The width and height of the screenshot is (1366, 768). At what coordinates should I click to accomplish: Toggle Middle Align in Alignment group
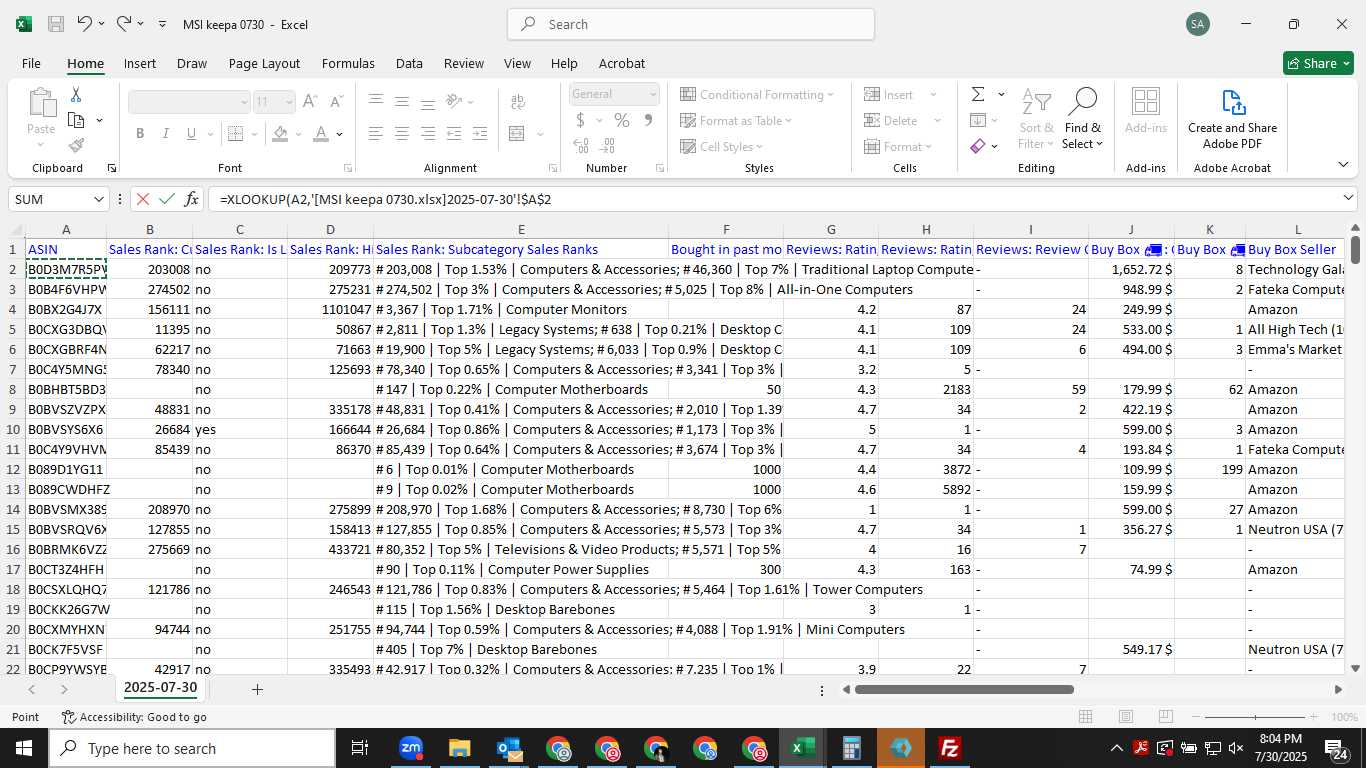coord(402,101)
